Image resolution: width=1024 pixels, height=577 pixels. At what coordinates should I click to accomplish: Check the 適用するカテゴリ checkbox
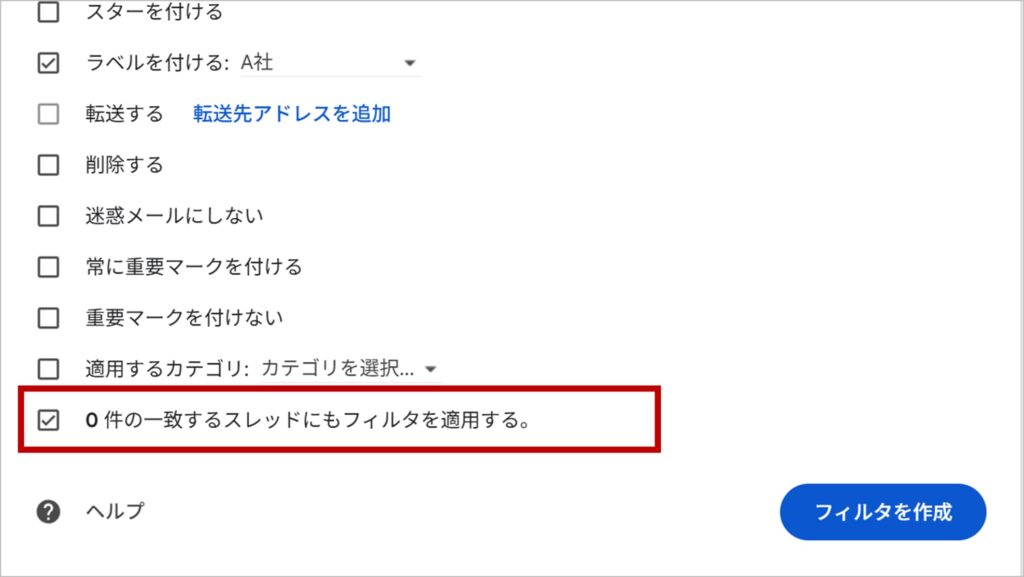click(48, 369)
